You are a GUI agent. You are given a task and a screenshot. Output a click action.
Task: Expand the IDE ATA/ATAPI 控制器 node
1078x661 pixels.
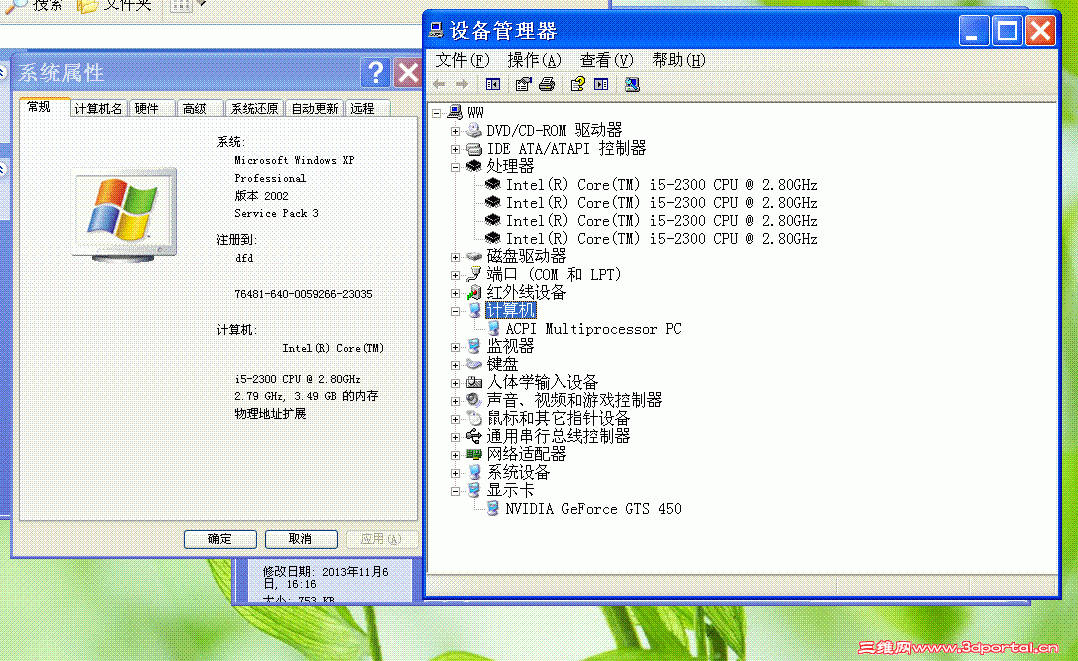click(x=455, y=149)
